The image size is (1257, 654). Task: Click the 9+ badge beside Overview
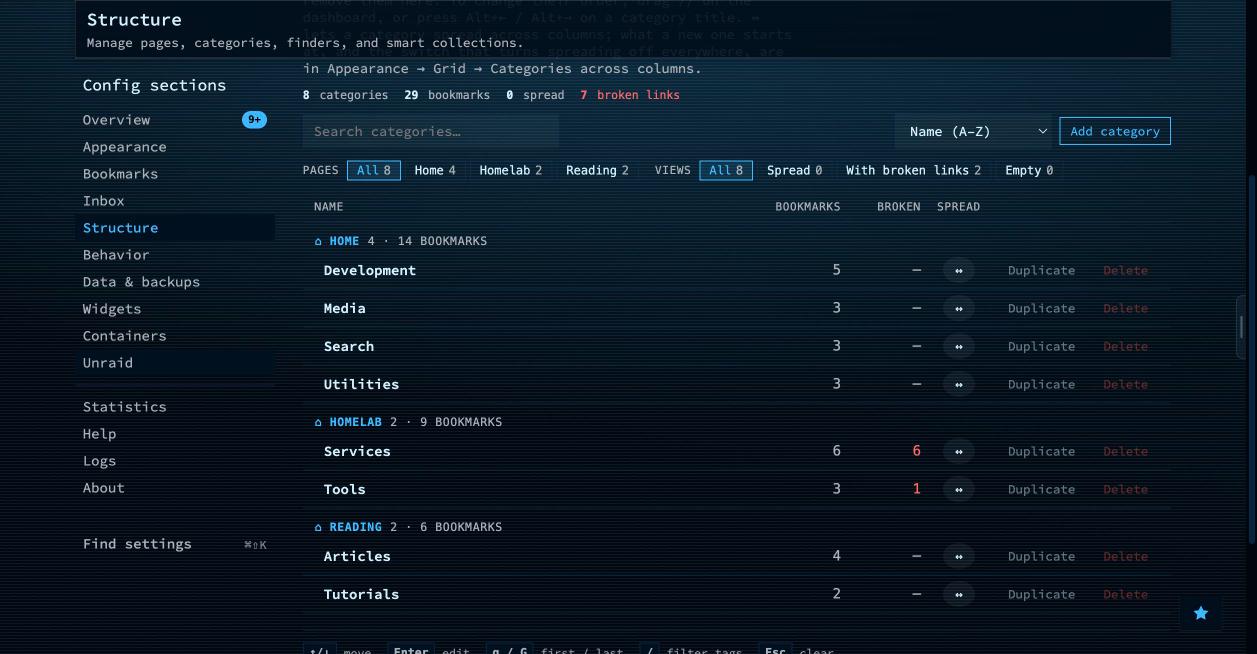254,120
